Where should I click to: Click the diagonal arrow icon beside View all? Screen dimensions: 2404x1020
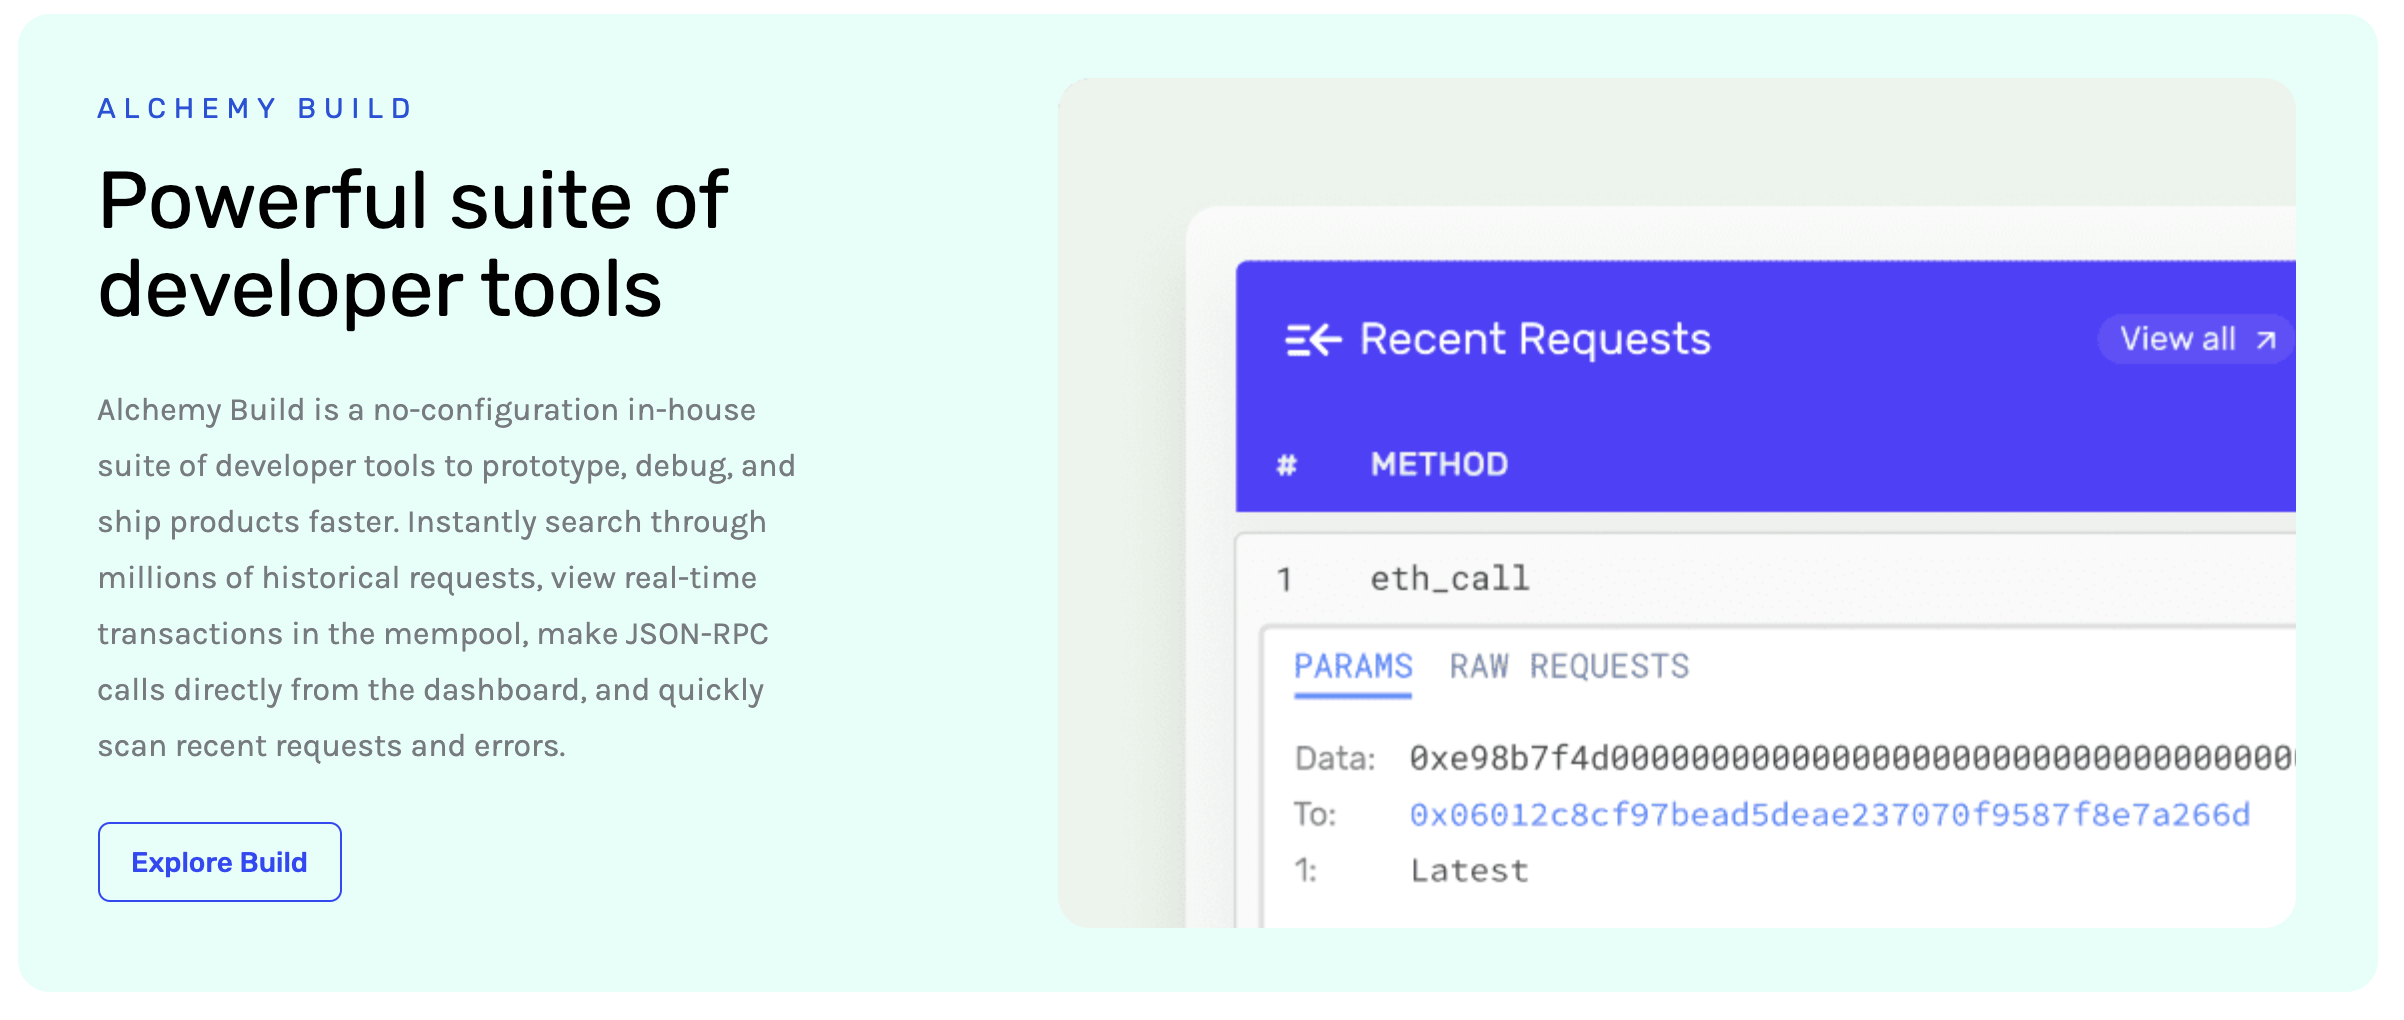pyautogui.click(x=2266, y=341)
